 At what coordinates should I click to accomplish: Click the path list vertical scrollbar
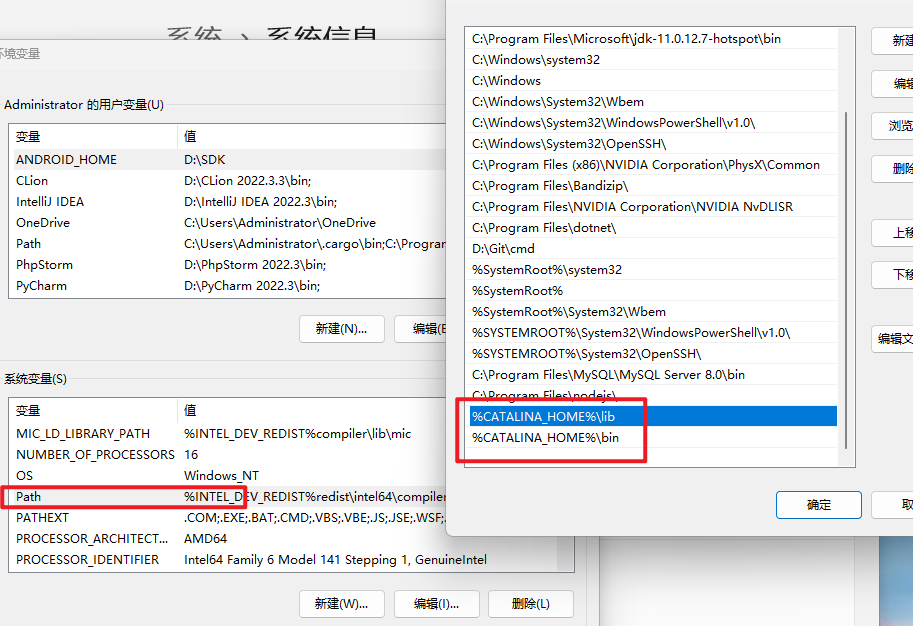(846, 280)
